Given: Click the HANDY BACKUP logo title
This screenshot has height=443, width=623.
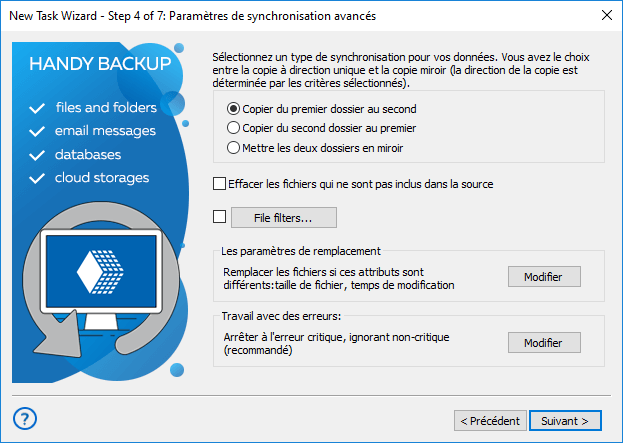Looking at the screenshot, I should point(100,65).
